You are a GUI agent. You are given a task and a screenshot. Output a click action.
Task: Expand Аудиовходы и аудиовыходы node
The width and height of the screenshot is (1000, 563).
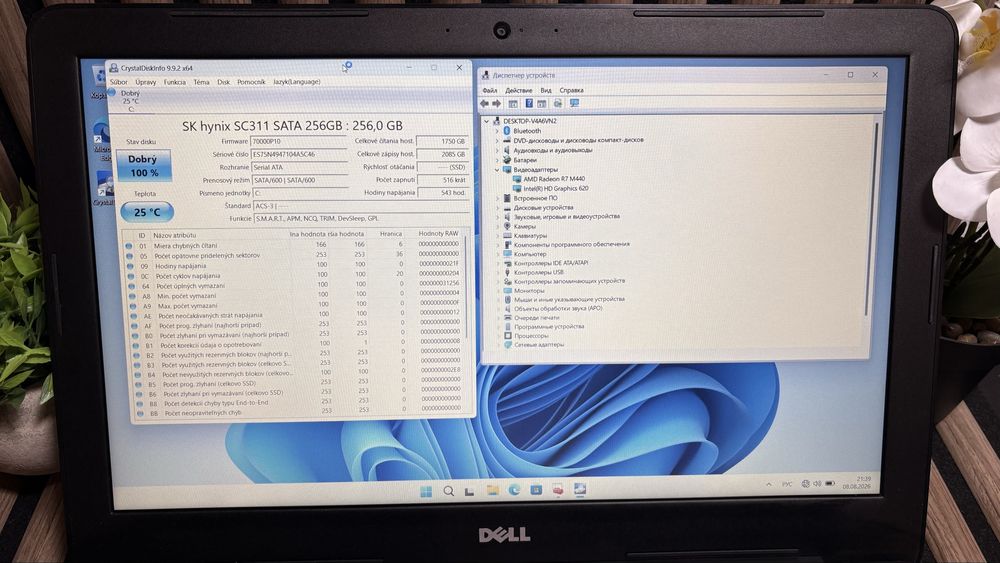tap(497, 150)
